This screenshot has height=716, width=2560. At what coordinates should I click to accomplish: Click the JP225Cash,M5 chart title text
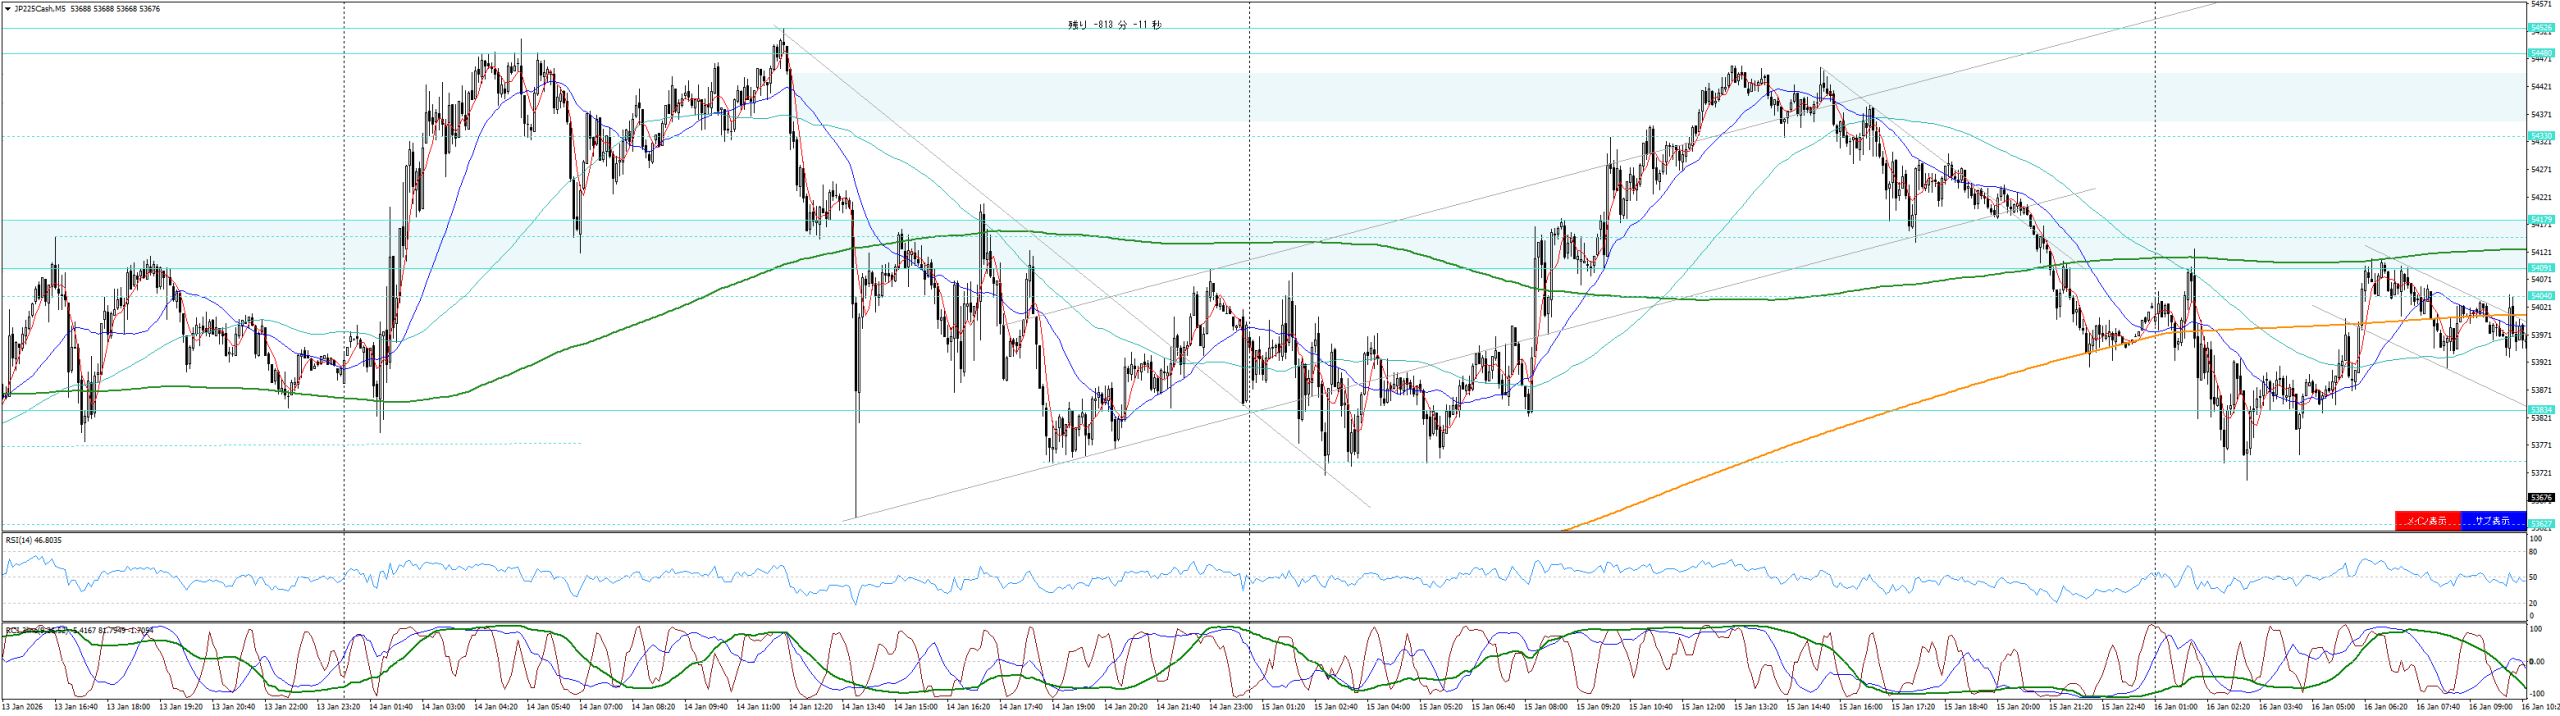tap(40, 9)
